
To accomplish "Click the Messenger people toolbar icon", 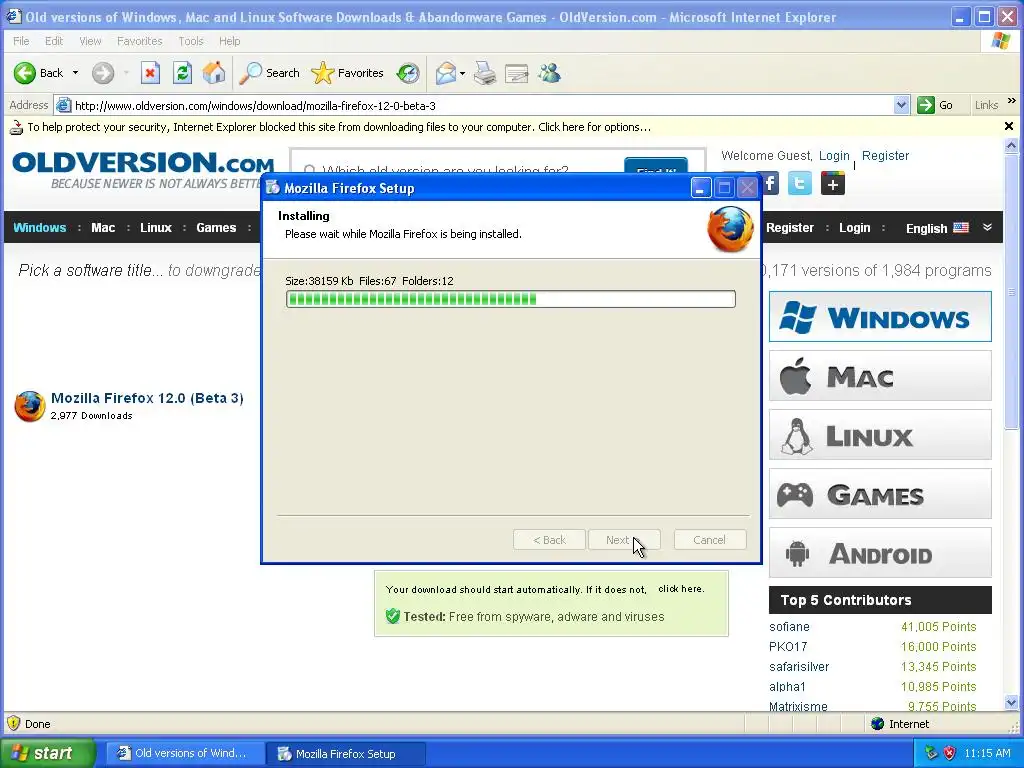I will (x=549, y=73).
